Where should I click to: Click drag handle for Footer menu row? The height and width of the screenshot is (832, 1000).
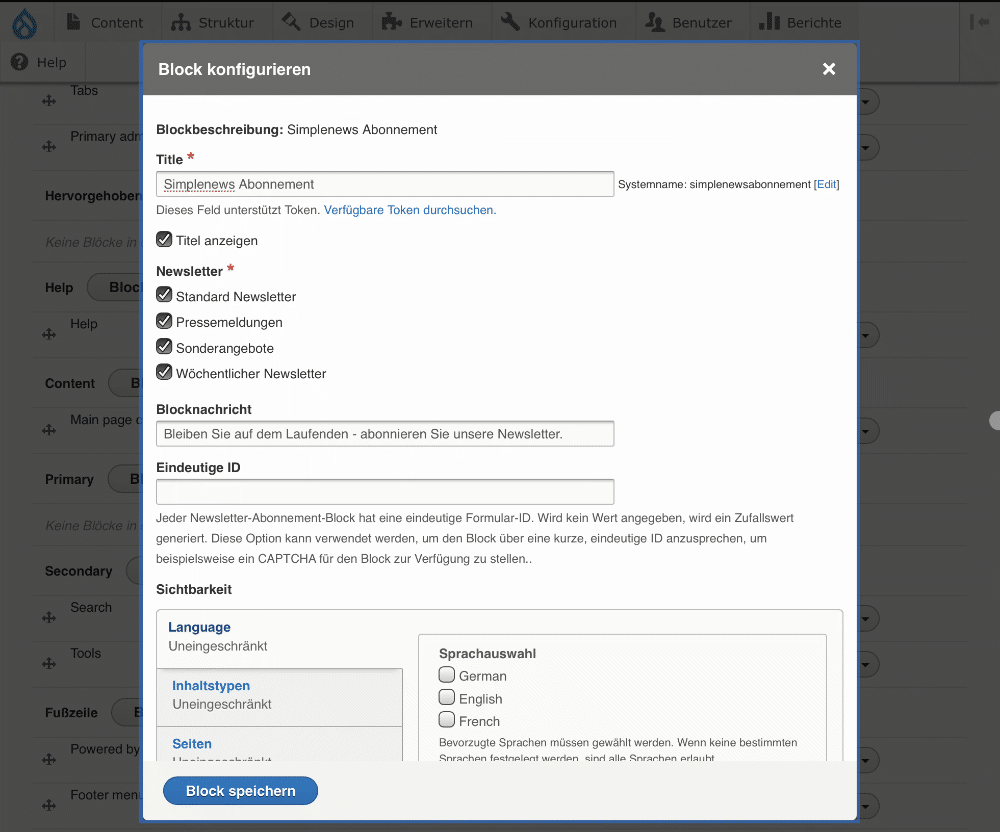(x=49, y=805)
